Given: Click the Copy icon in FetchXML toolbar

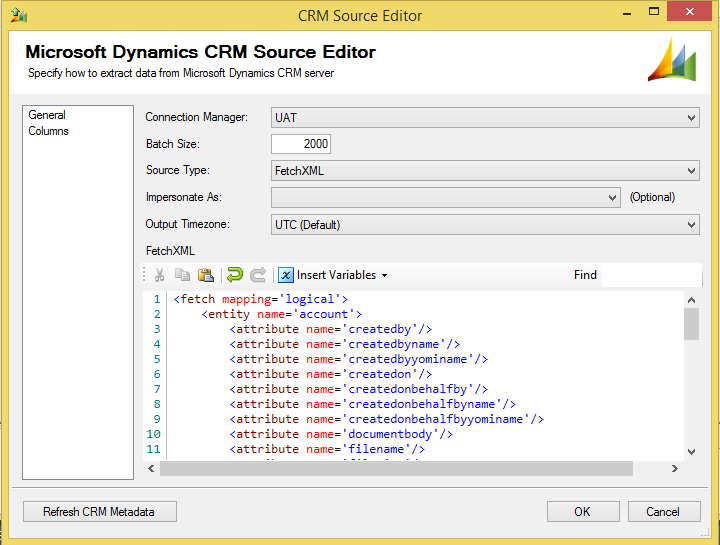Looking at the screenshot, I should pyautogui.click(x=182, y=275).
